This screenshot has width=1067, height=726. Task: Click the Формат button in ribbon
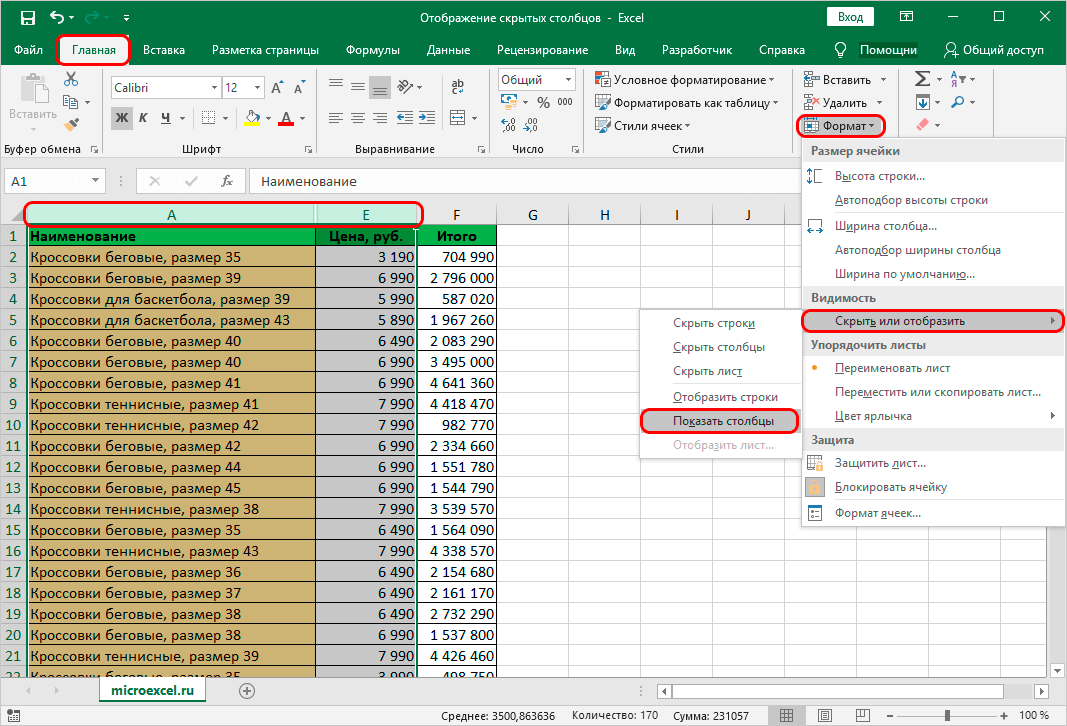tap(842, 126)
